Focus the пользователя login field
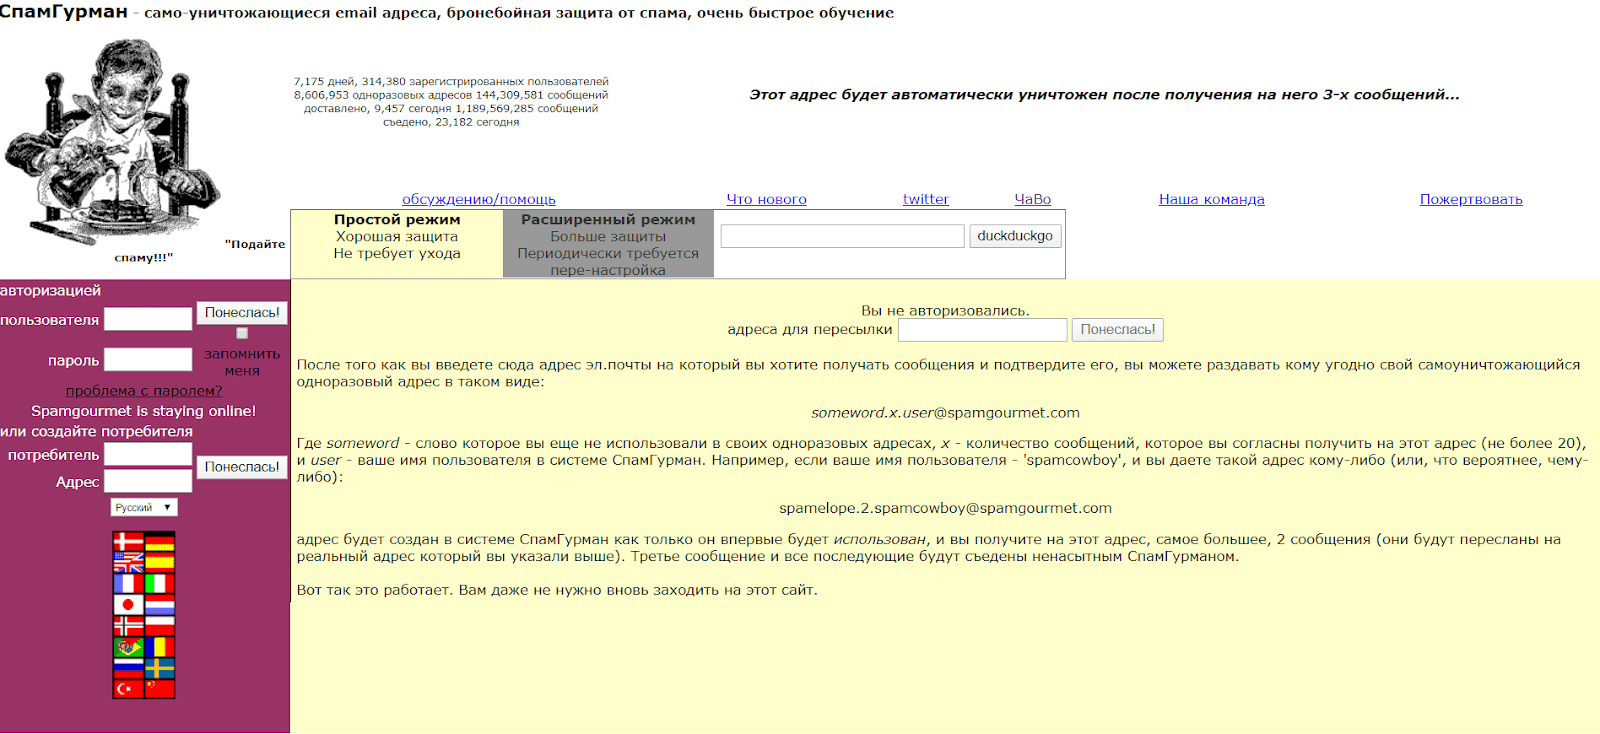 click(x=148, y=319)
